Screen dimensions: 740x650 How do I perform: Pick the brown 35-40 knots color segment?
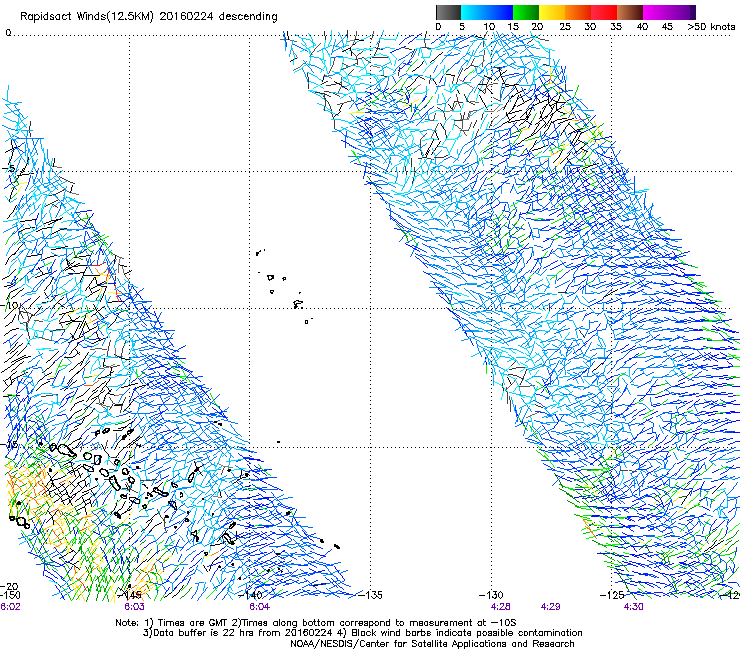(630, 12)
